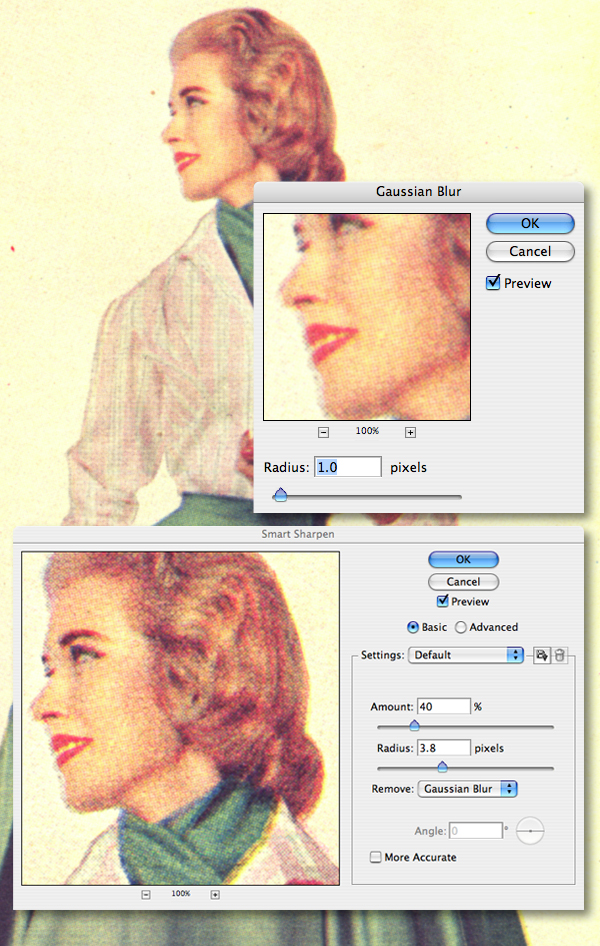Click Gaussian Blur Radius input field
600x946 pixels.
pyautogui.click(x=348, y=467)
